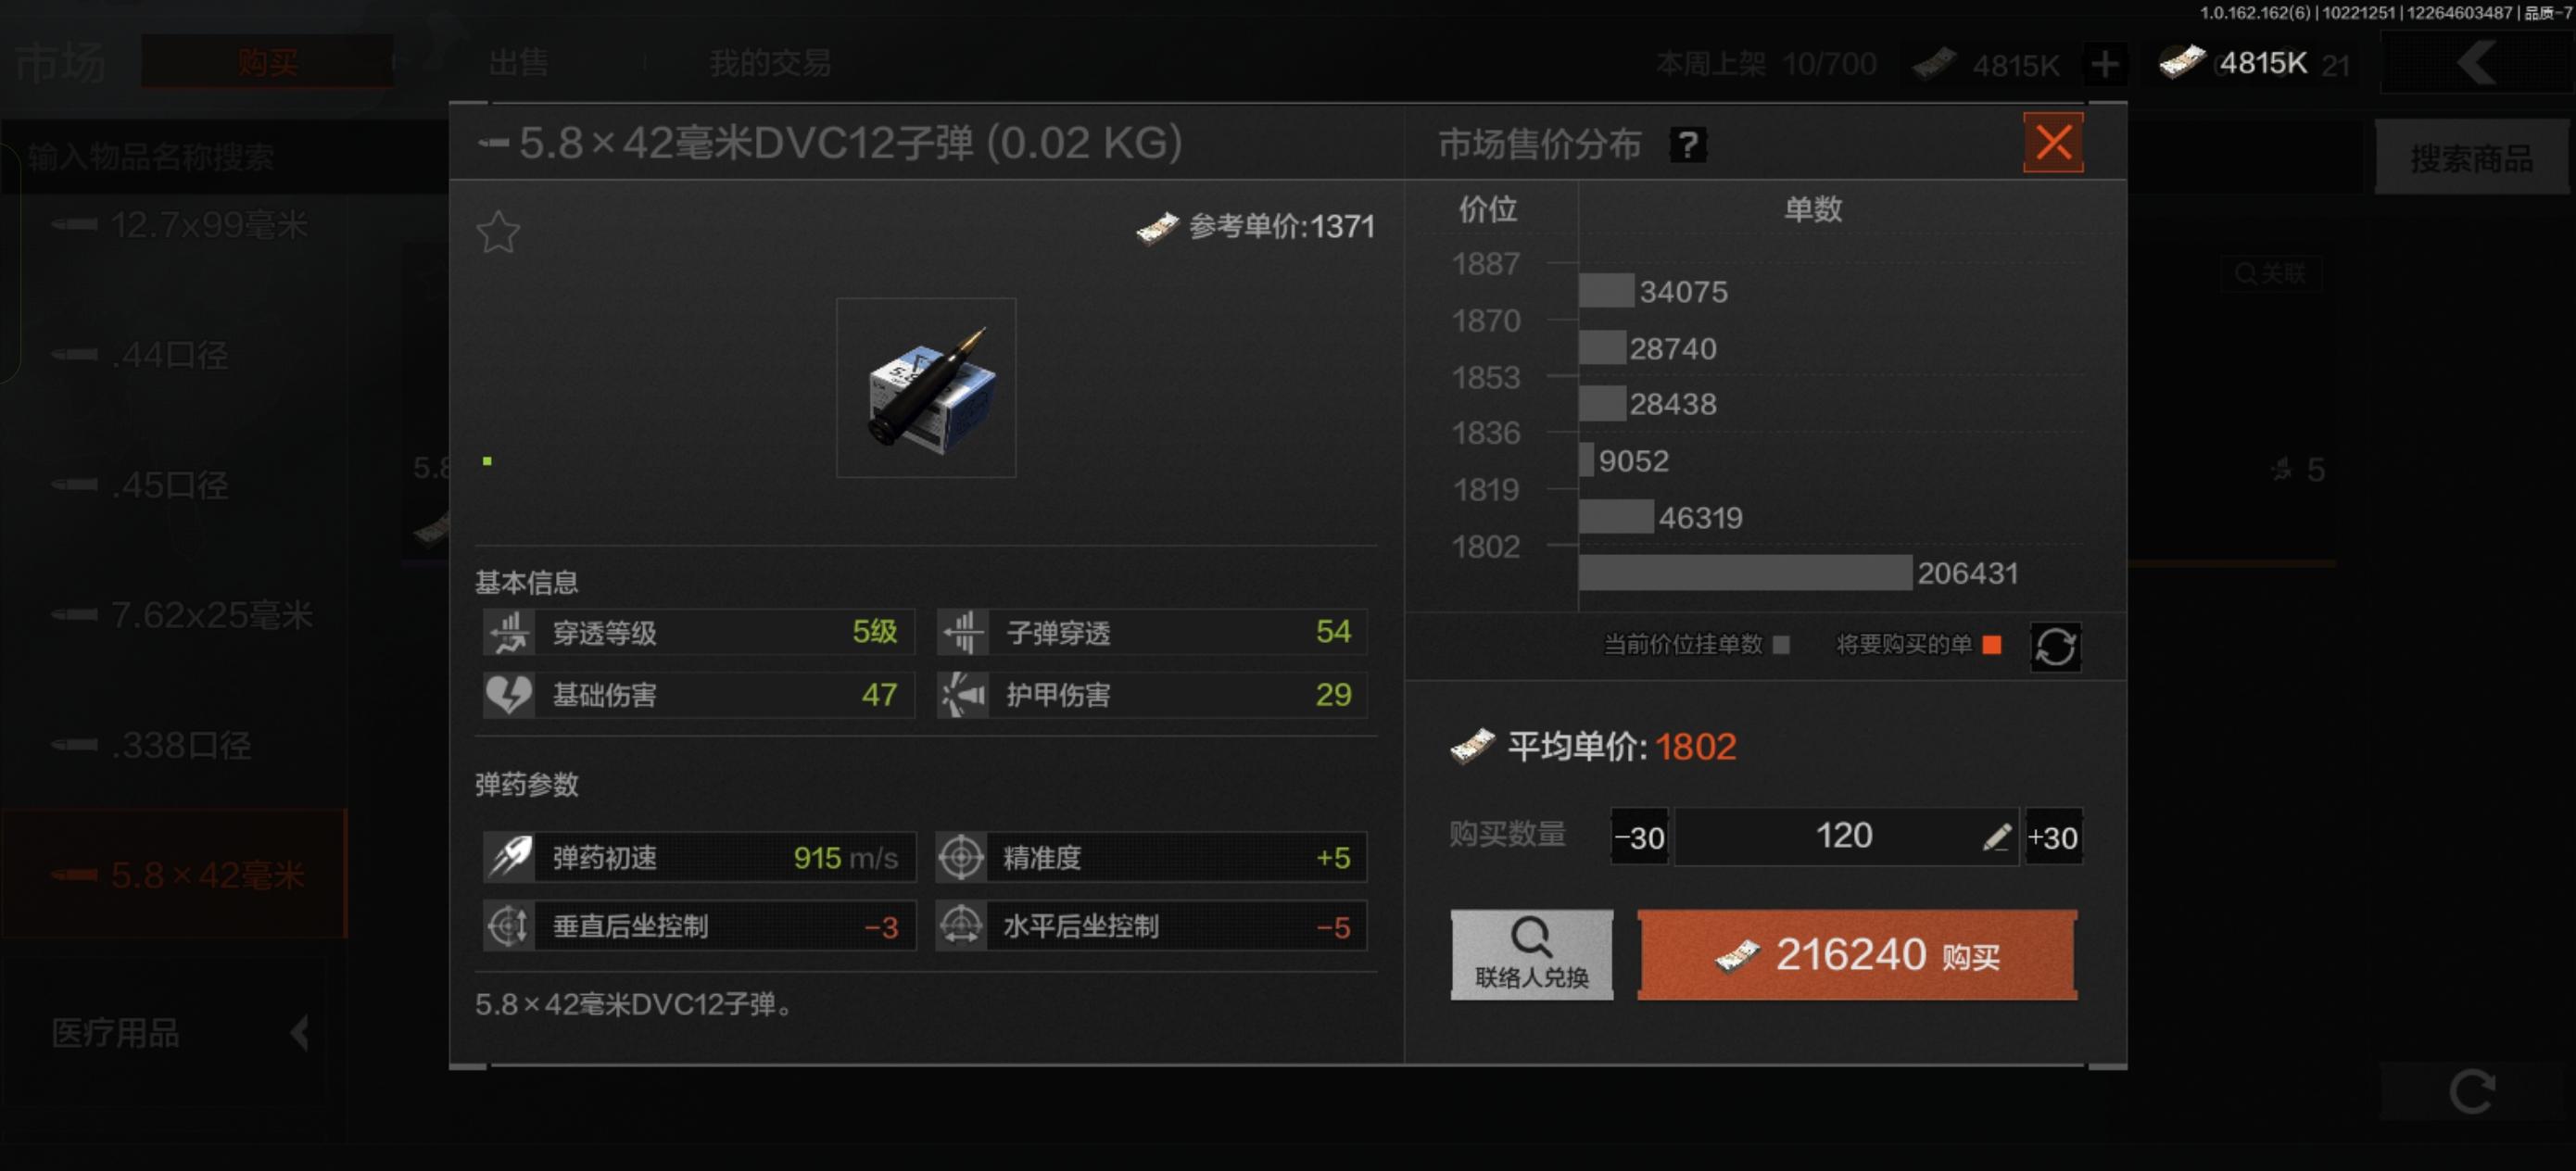Increase purchase quantity by 30

click(x=2053, y=836)
